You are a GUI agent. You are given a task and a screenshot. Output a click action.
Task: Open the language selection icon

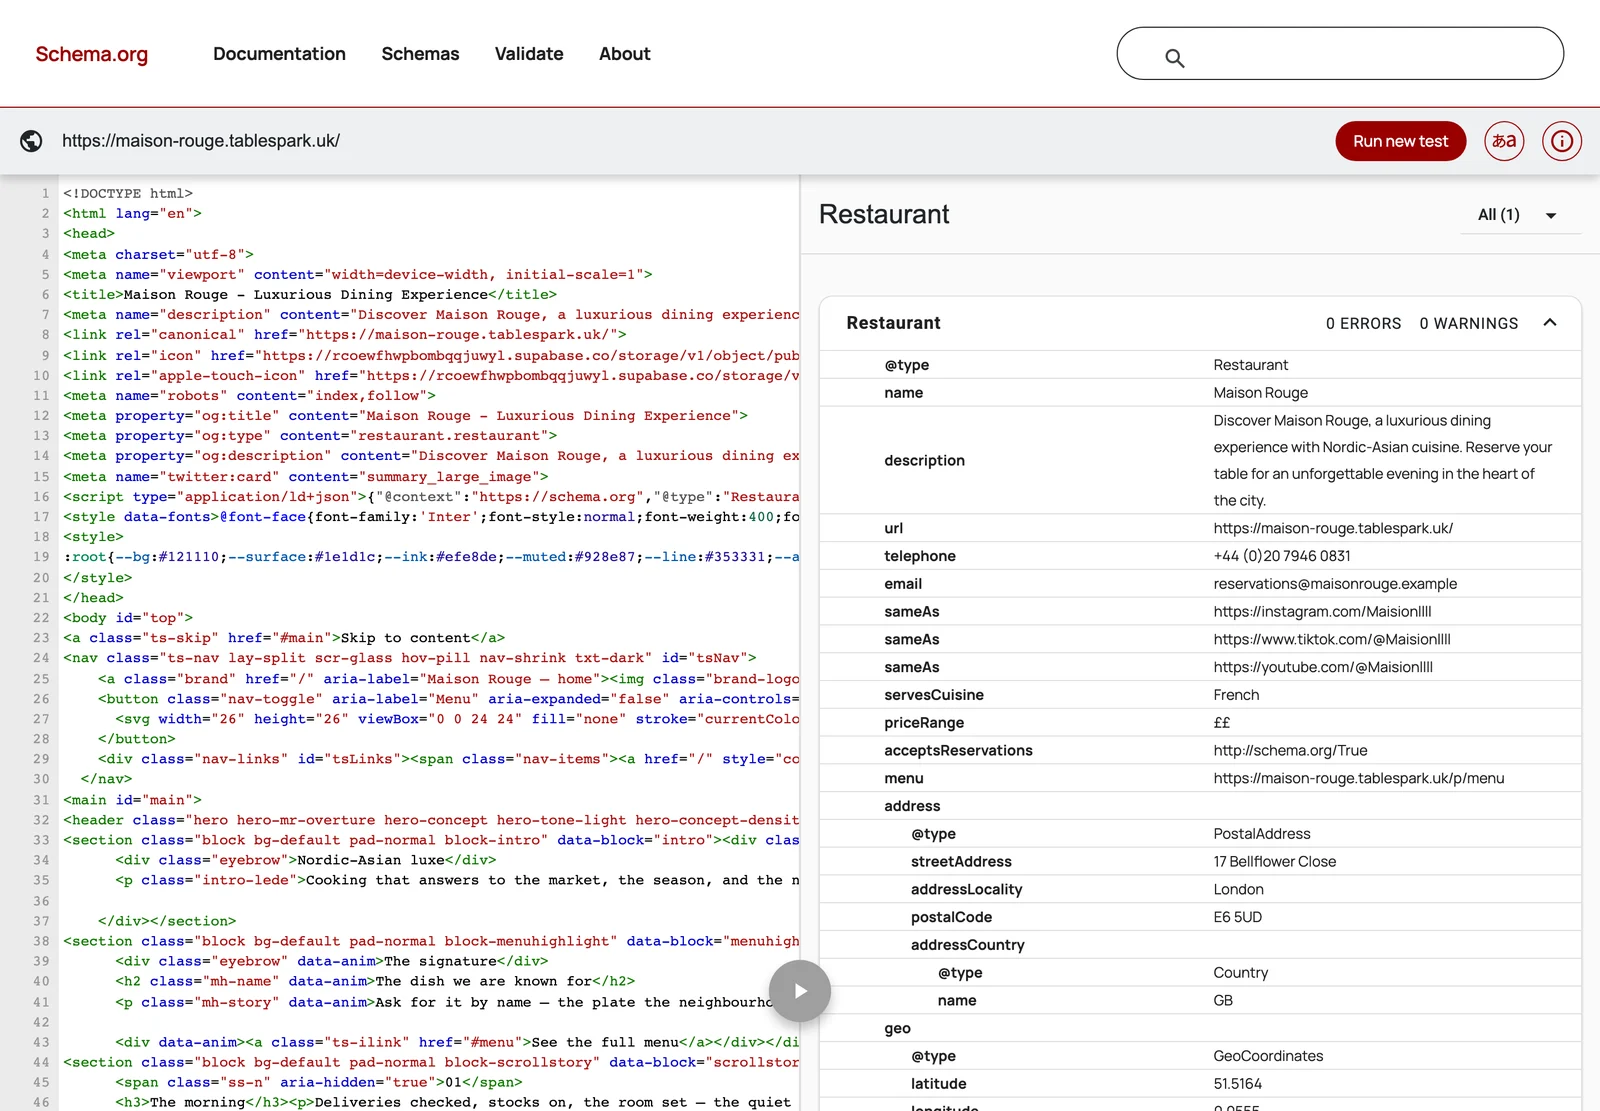[1504, 141]
